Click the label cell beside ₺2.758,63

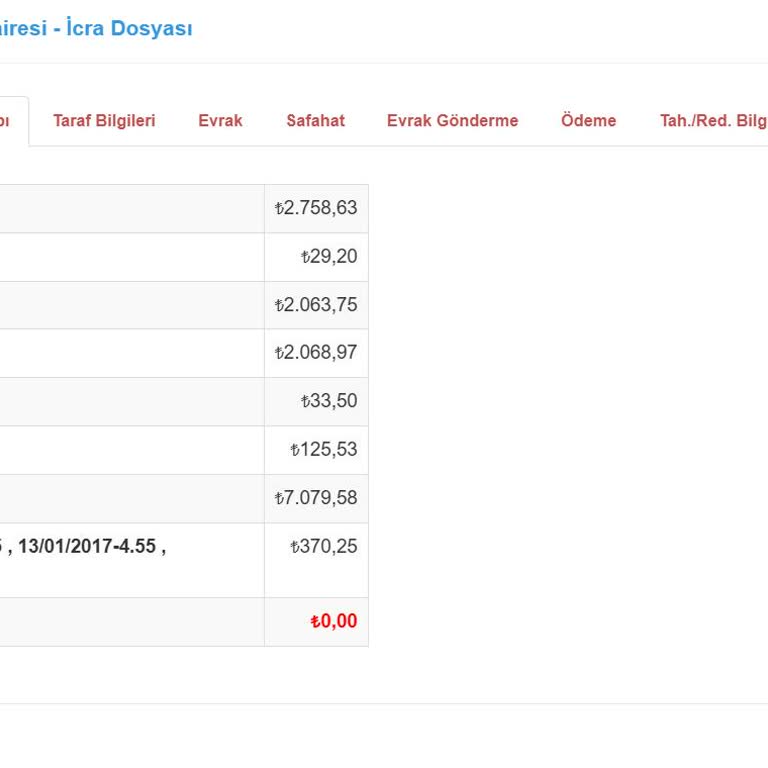click(130, 209)
